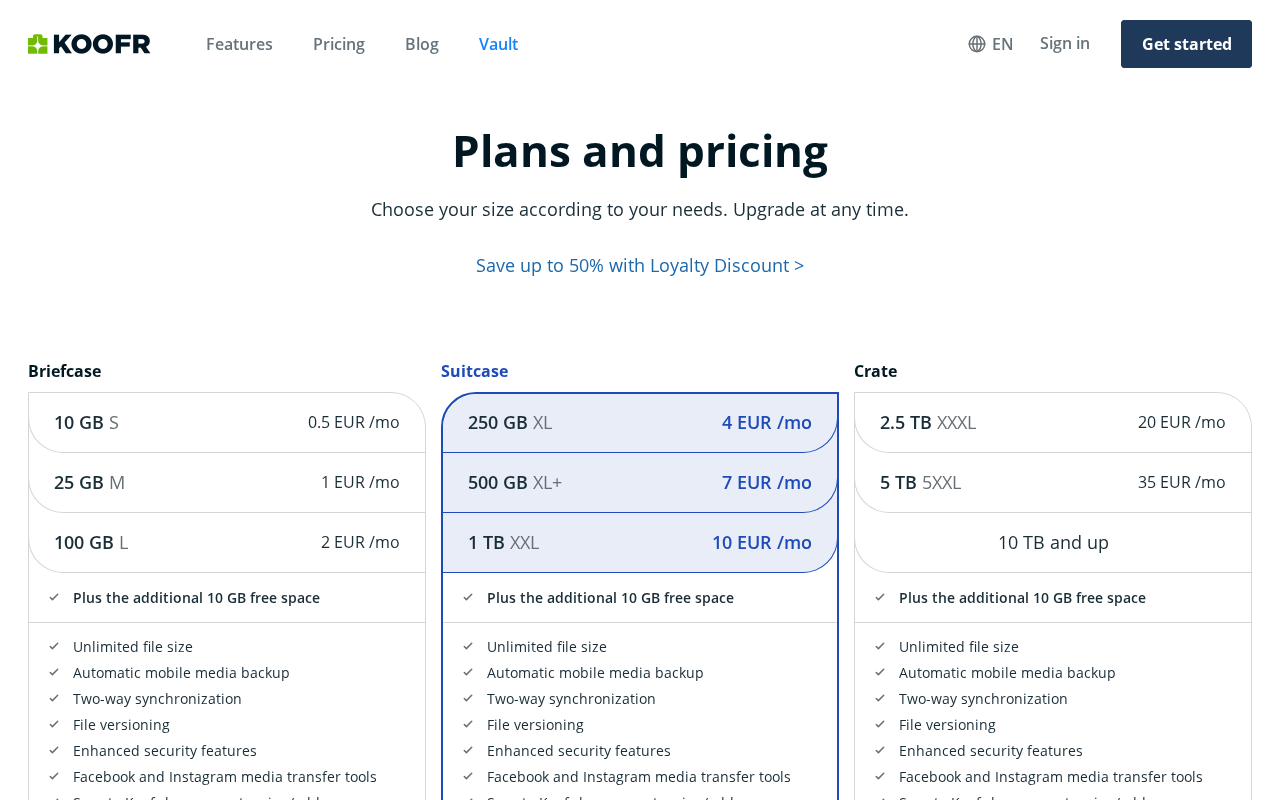Click the Koofr logo icon
1280x800 pixels.
tap(38, 44)
